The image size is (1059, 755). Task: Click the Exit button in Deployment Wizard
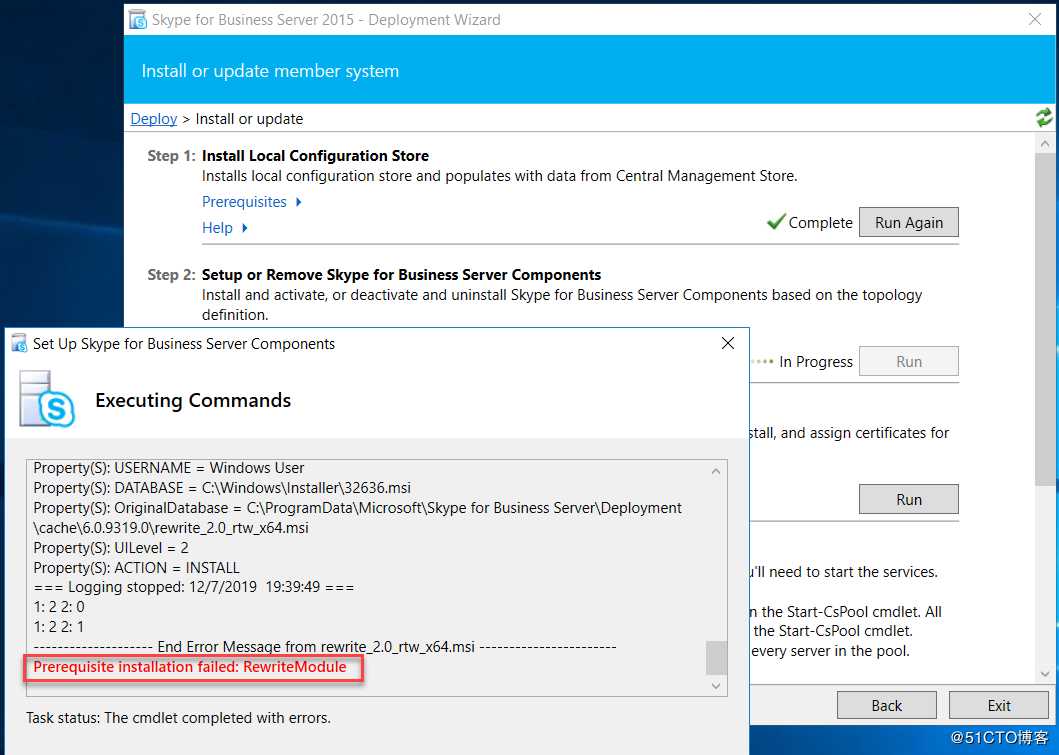[998, 705]
